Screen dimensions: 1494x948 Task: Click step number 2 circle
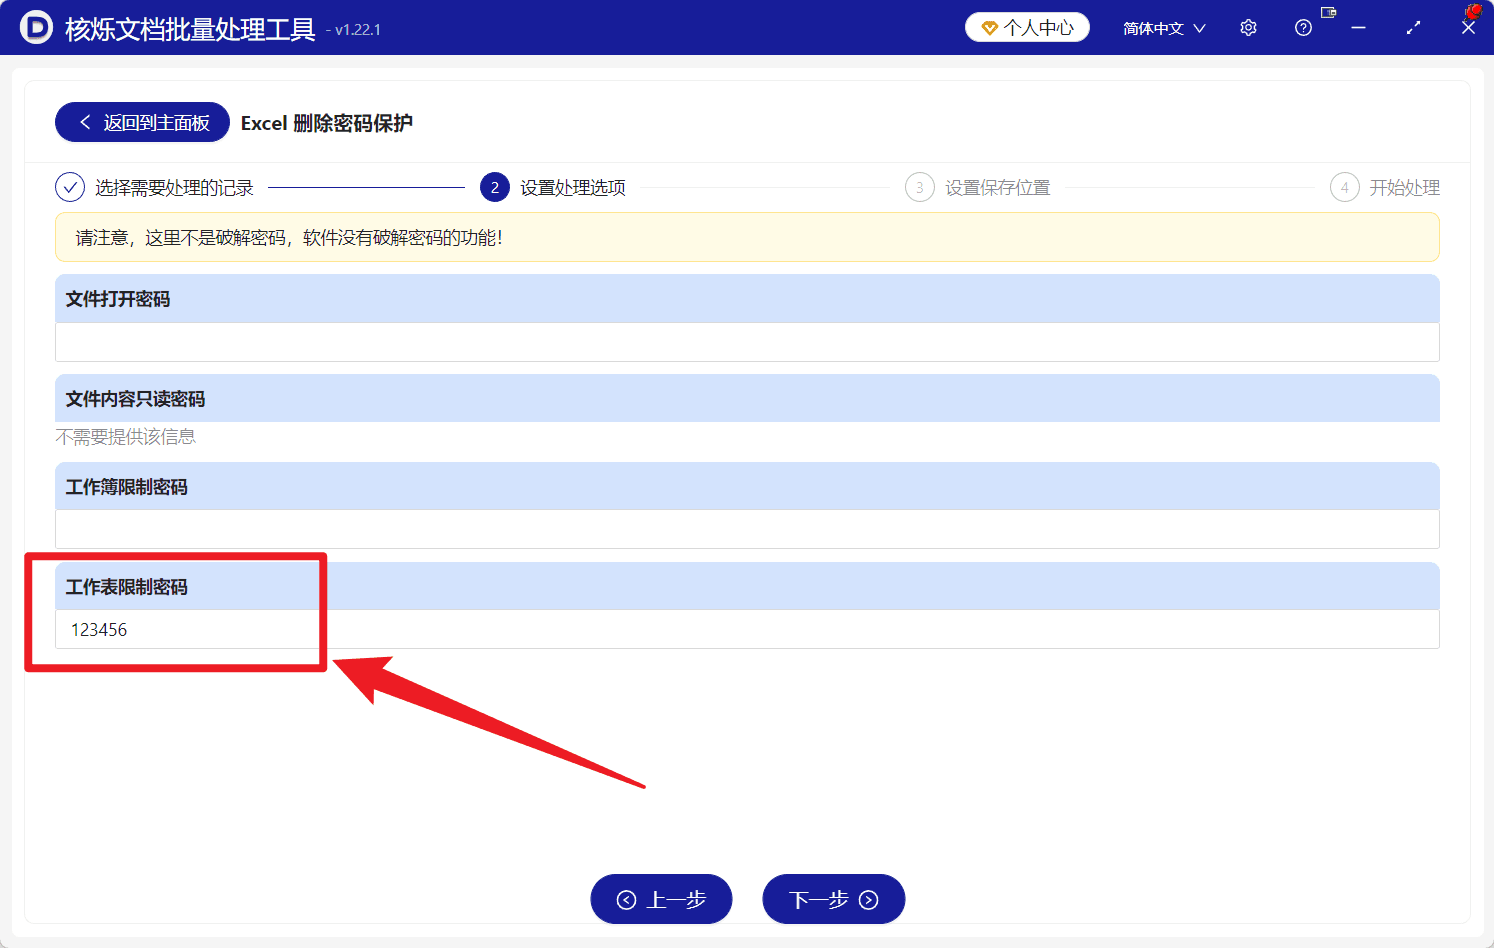(495, 187)
